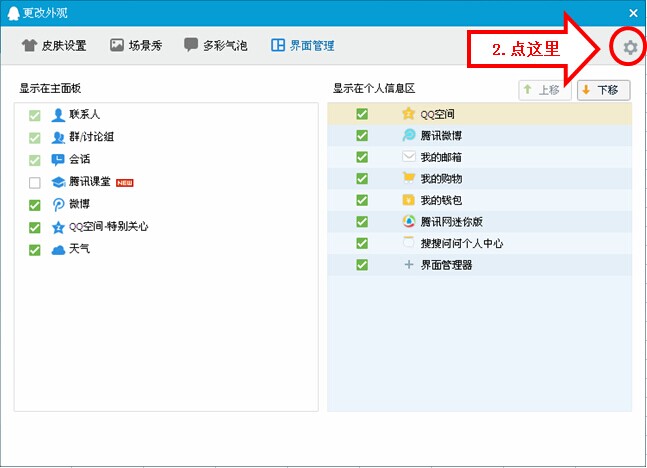This screenshot has height=468, width=647.
Task: Click the 群/讨论组 group icon
Action: click(58, 137)
